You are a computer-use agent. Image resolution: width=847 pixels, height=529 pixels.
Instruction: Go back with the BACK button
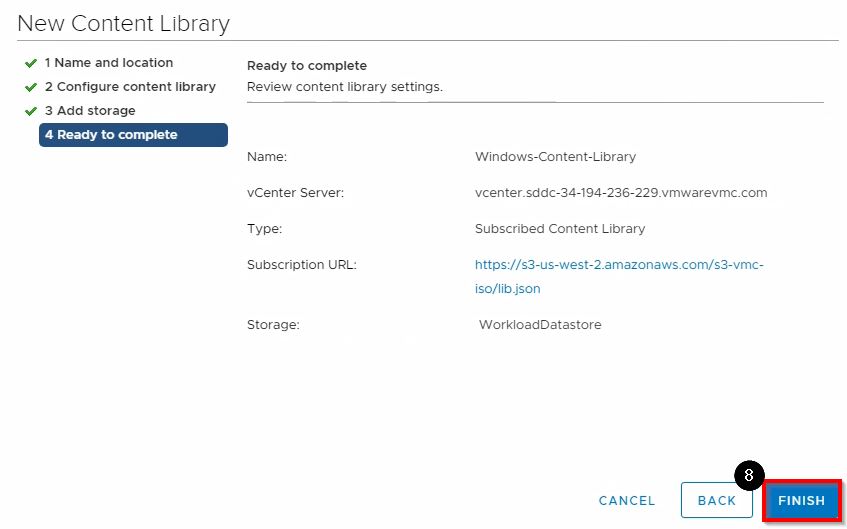pyautogui.click(x=716, y=501)
